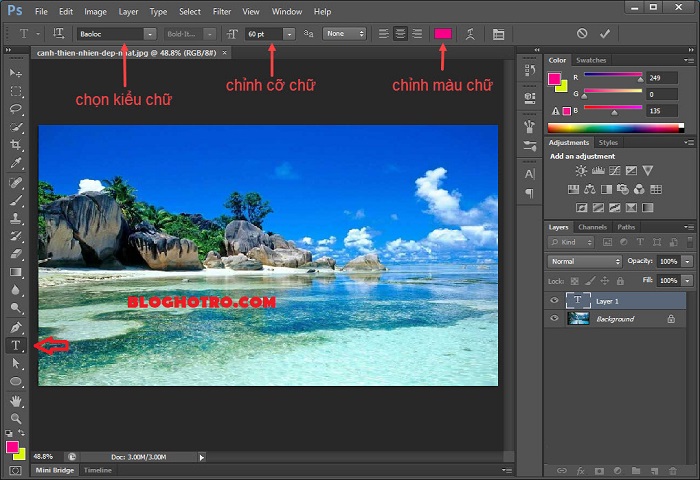Select the Hand tool
Screen dimensions: 700x480
click(16, 401)
